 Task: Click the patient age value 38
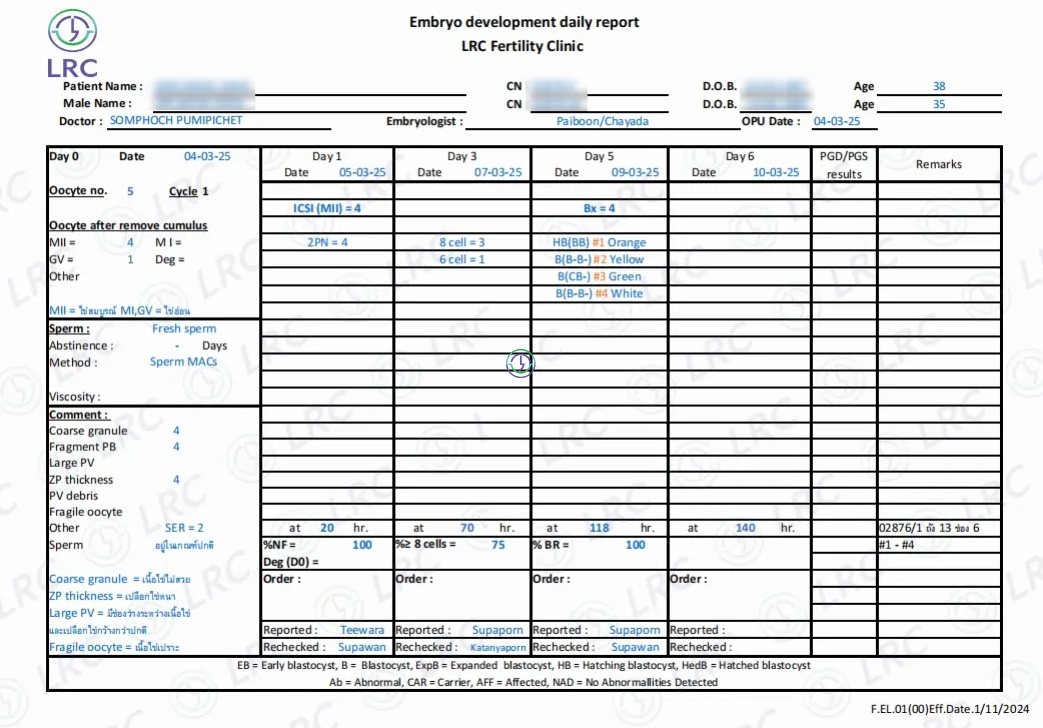pyautogui.click(x=938, y=86)
